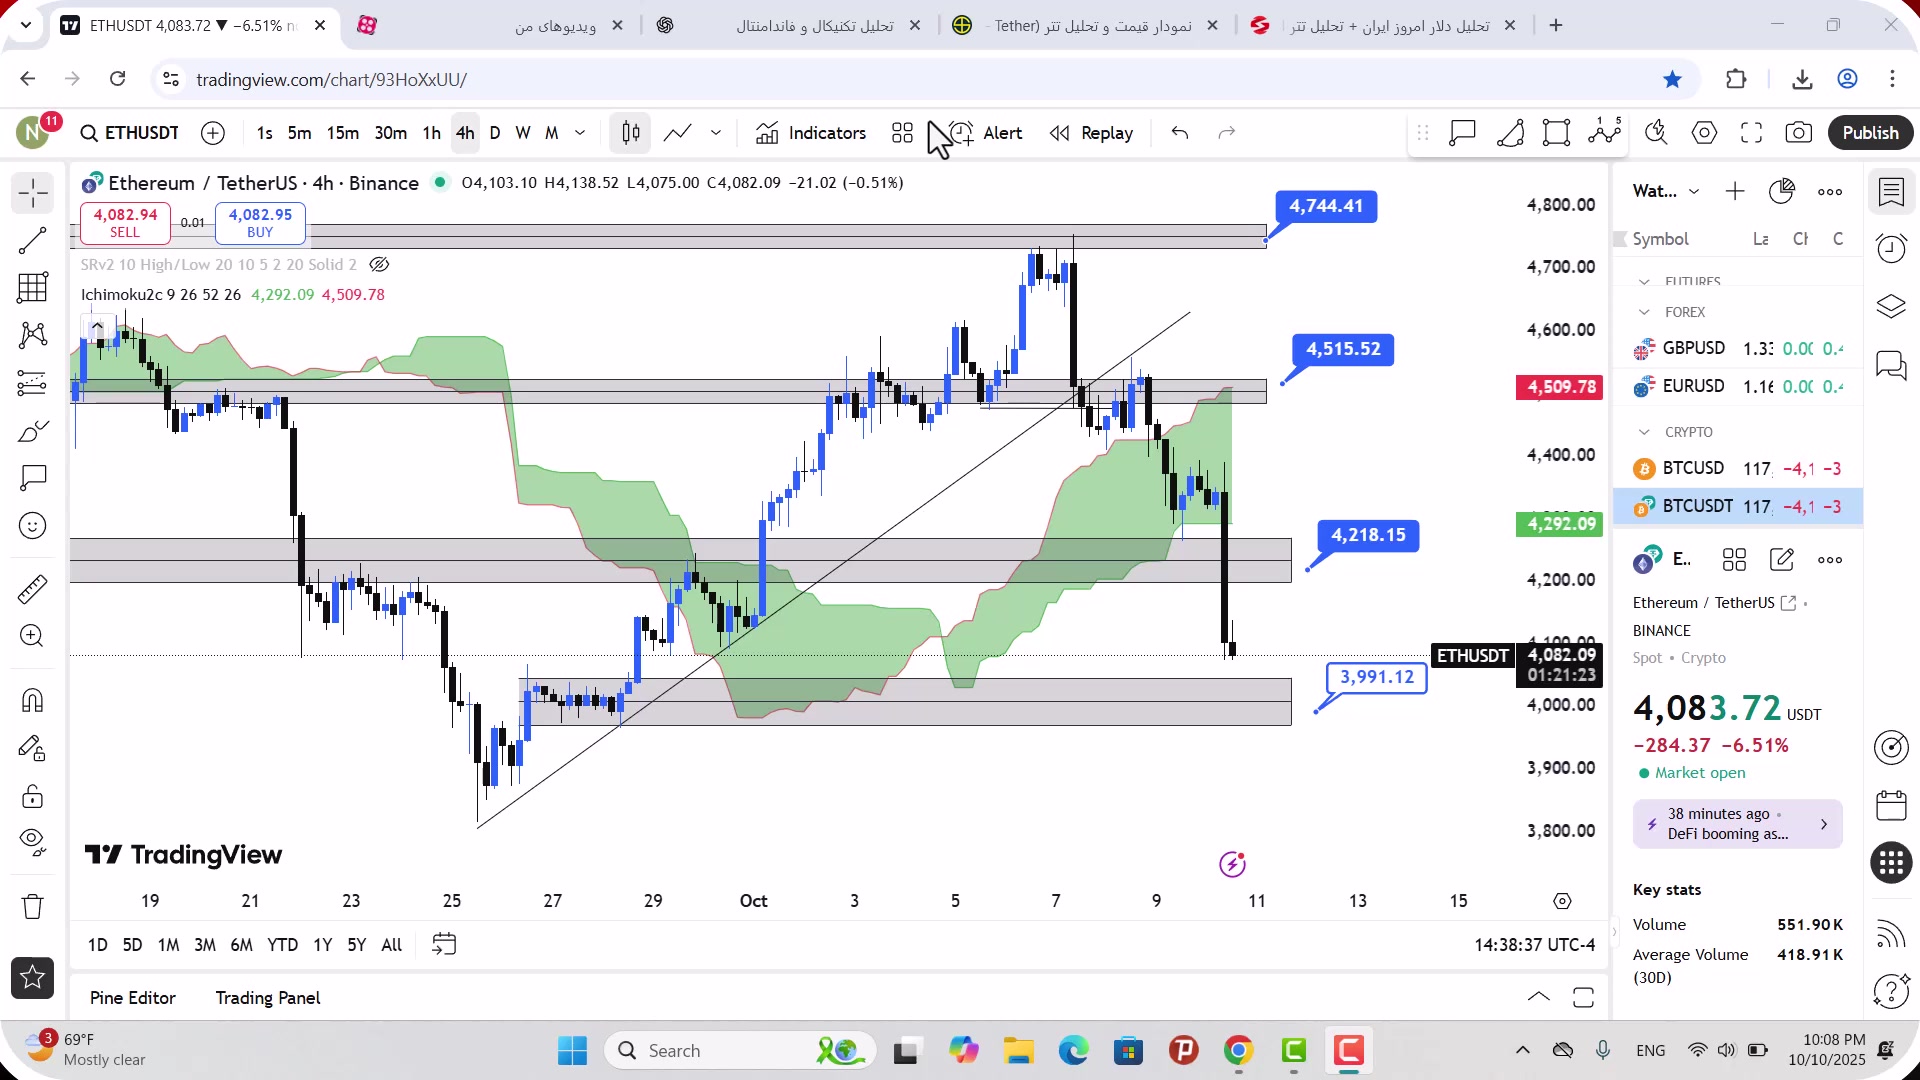Open the Pine Editor tab
The height and width of the screenshot is (1080, 1920).
click(133, 998)
